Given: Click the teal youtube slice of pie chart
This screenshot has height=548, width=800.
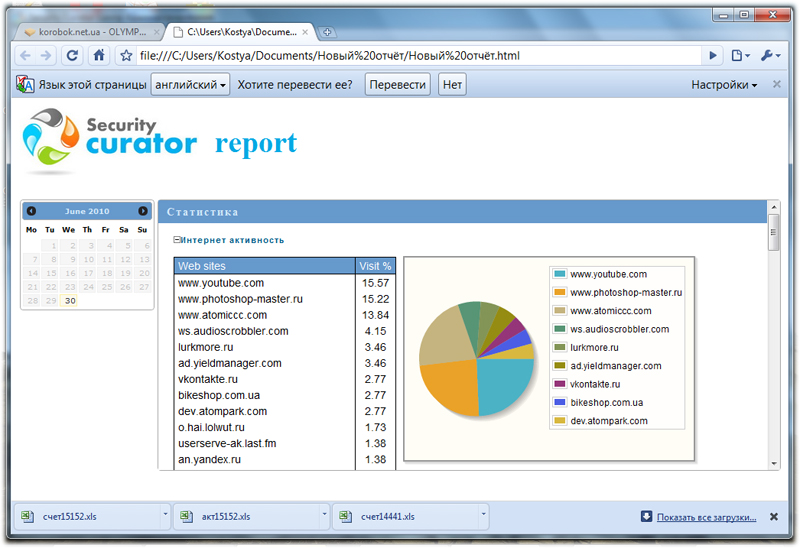Looking at the screenshot, I should click(503, 383).
